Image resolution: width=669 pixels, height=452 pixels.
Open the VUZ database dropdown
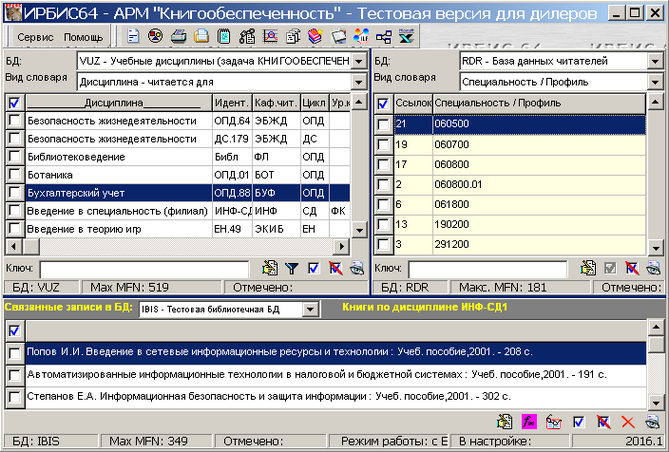click(x=359, y=61)
